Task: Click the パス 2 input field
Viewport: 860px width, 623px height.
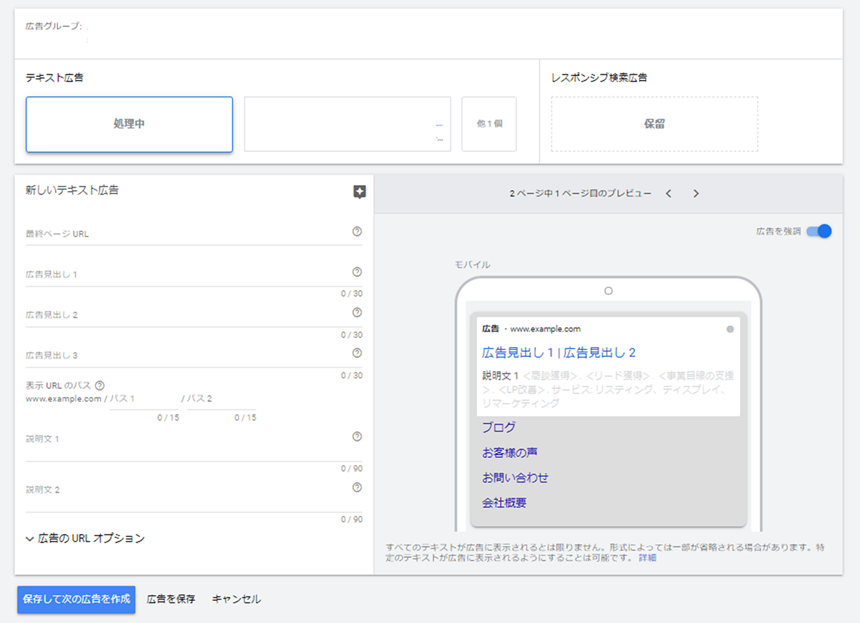Action: pyautogui.click(x=221, y=400)
